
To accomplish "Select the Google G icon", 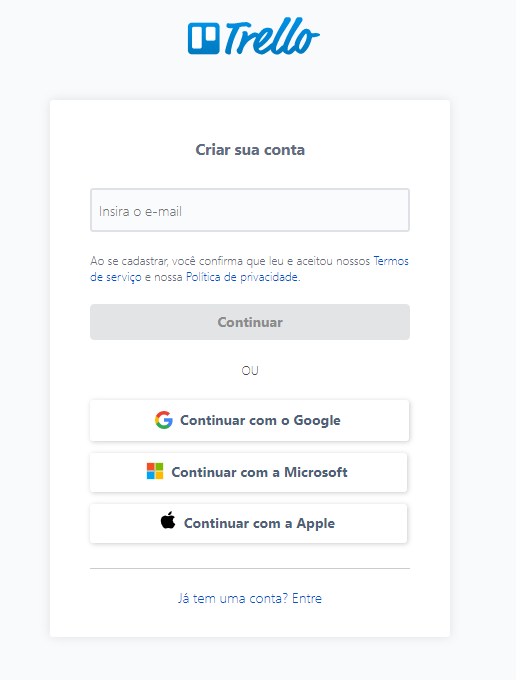I will pyautogui.click(x=164, y=420).
